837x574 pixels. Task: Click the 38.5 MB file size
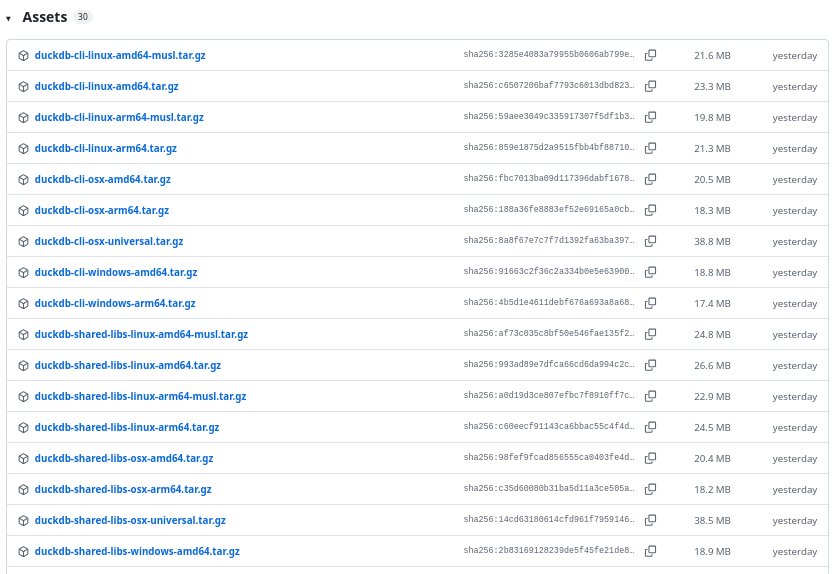712,520
